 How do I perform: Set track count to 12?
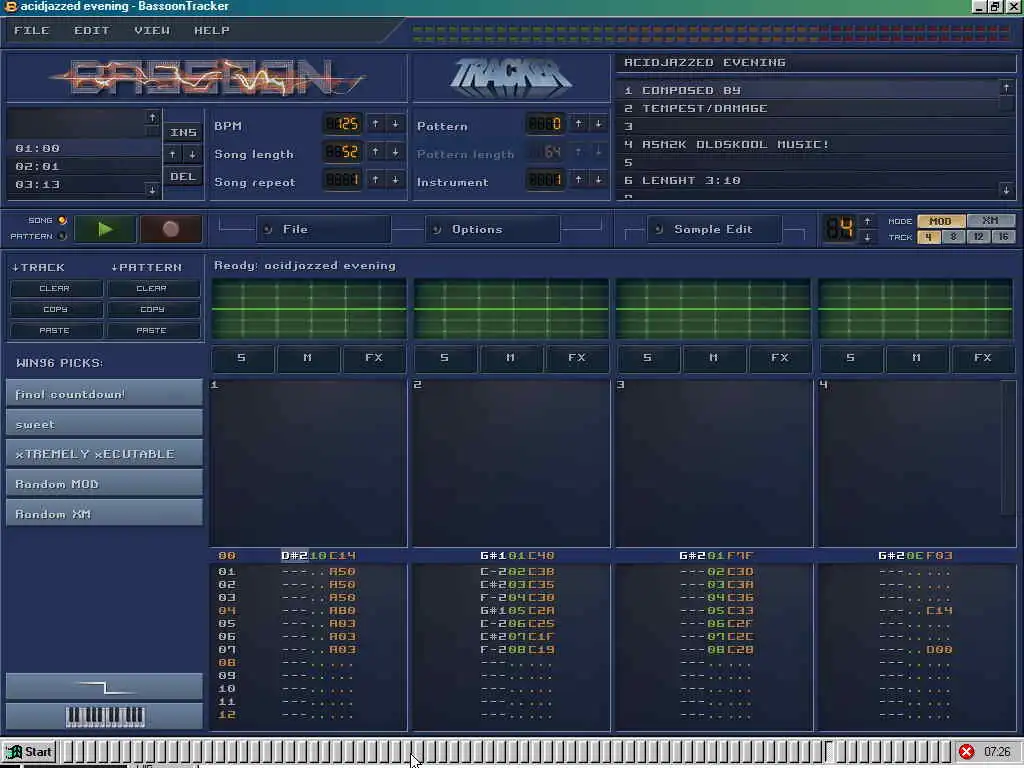coord(978,237)
